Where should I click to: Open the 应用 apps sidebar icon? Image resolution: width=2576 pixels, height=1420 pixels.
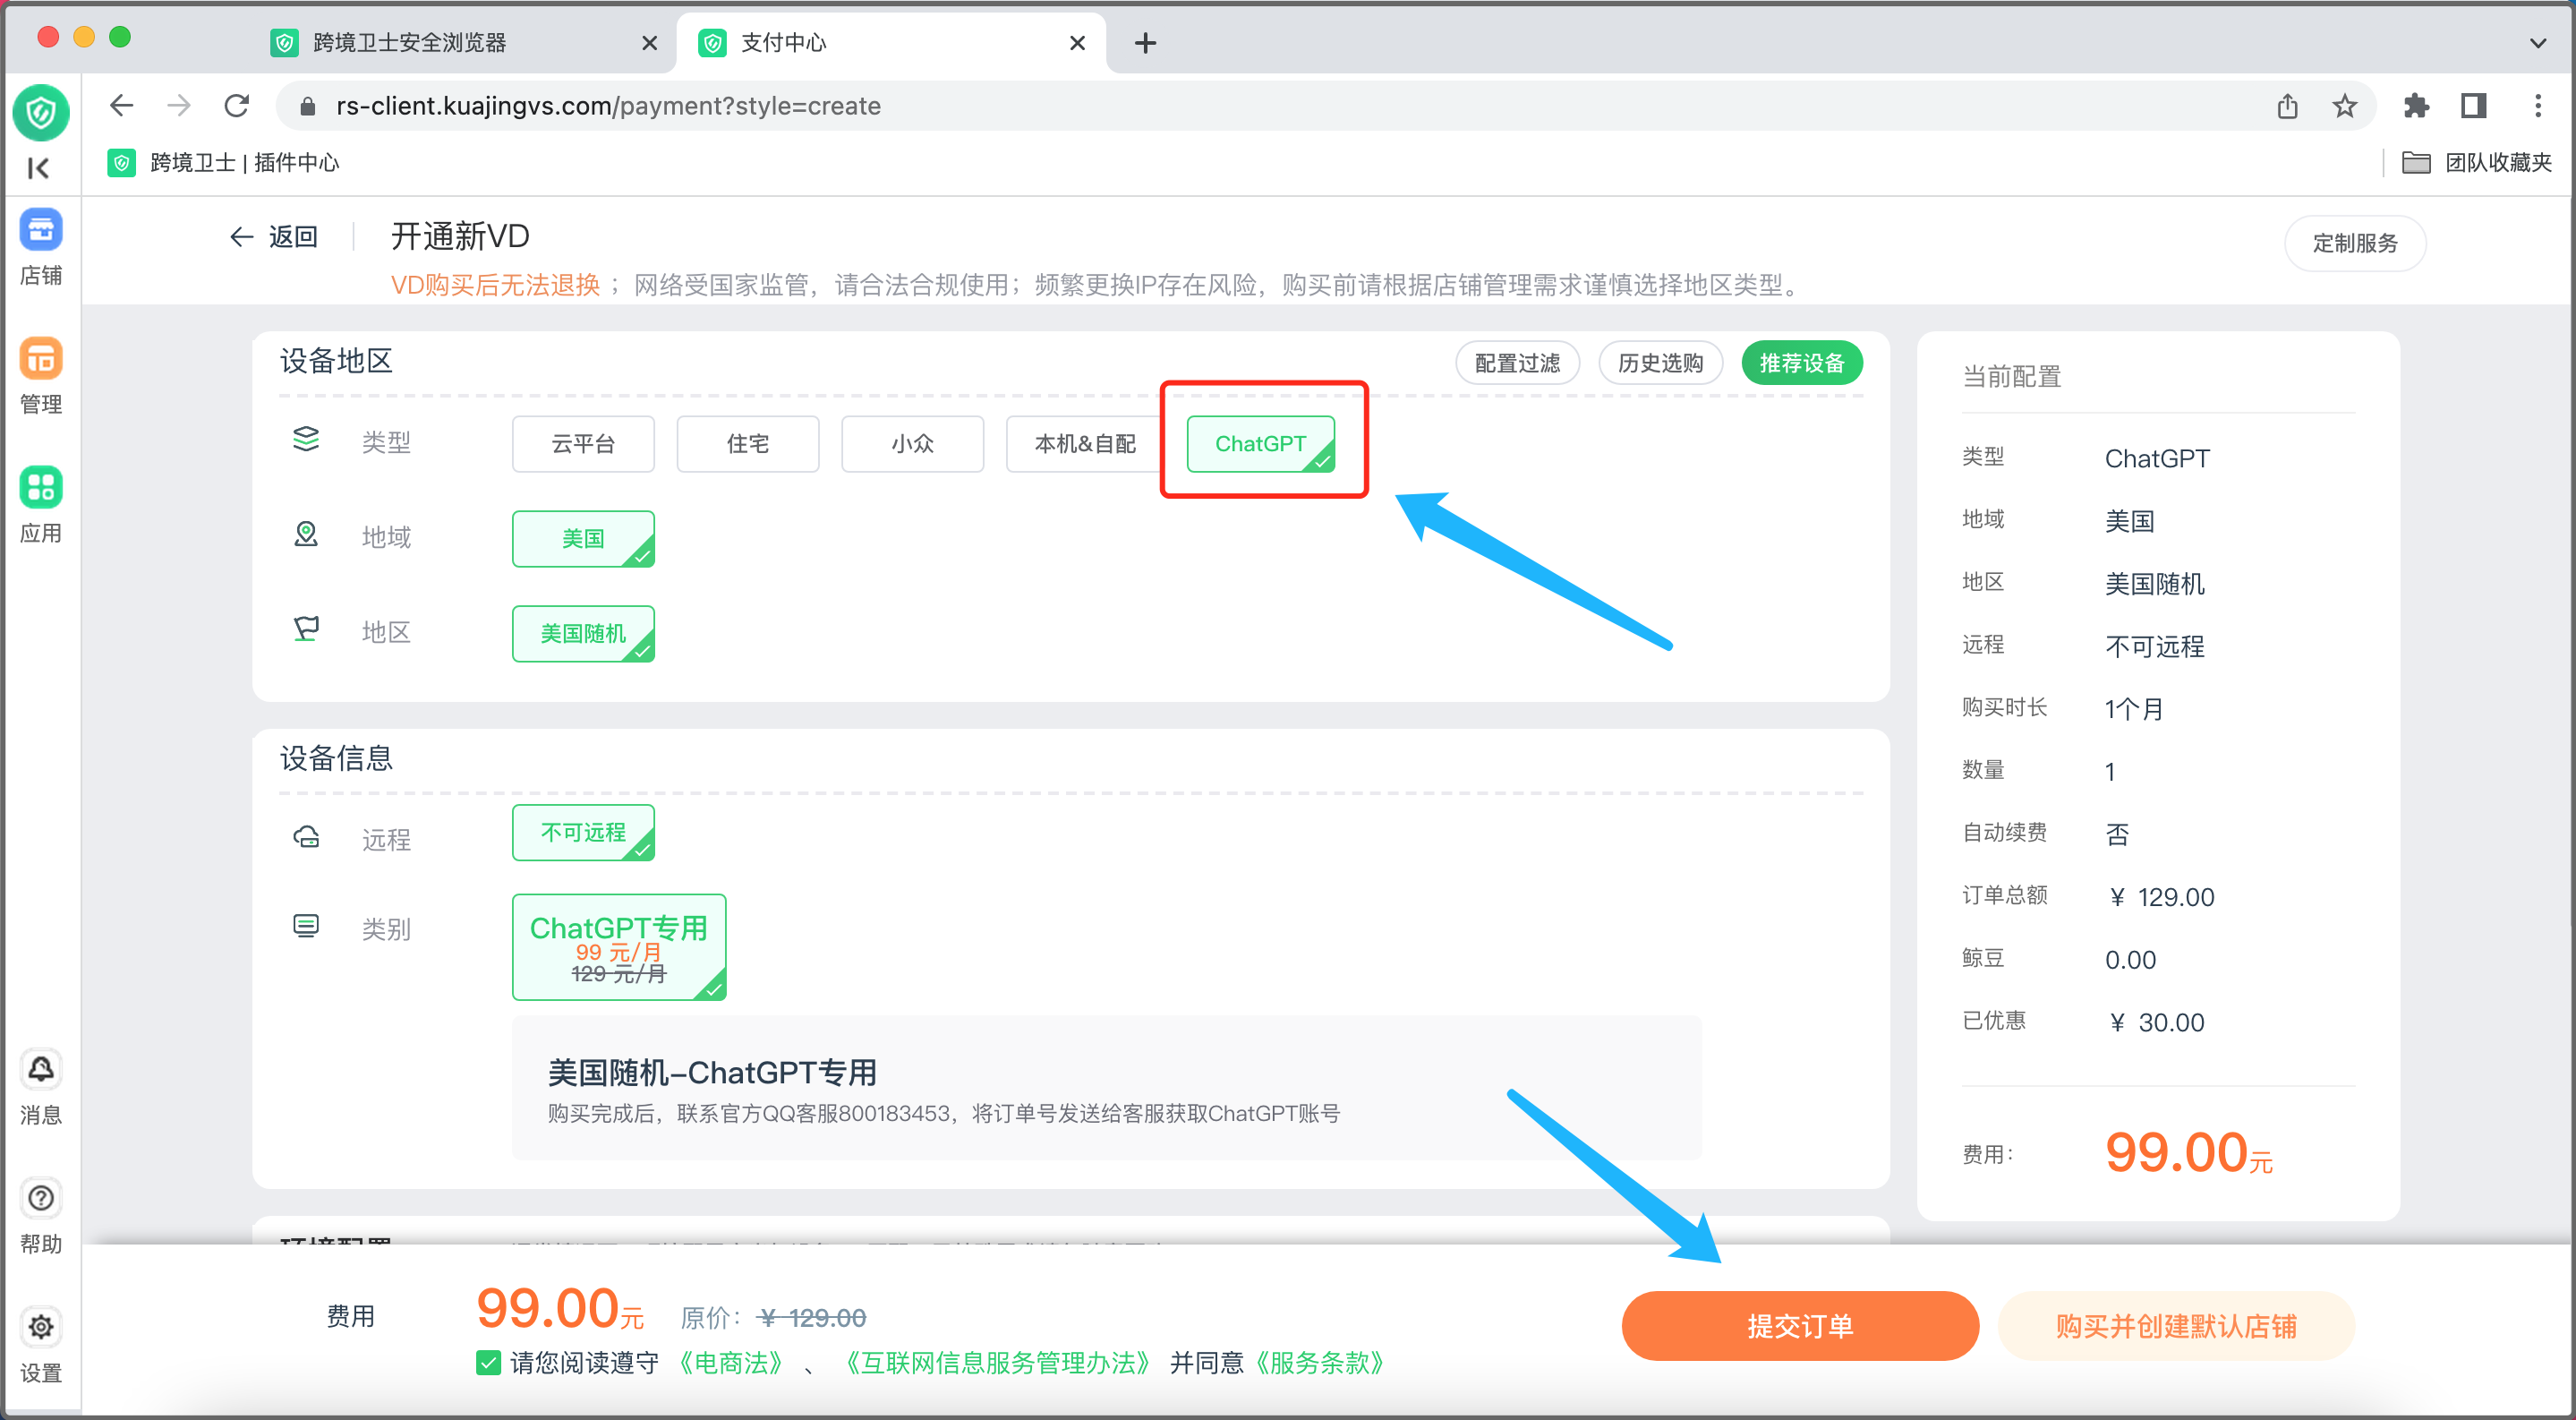41,488
